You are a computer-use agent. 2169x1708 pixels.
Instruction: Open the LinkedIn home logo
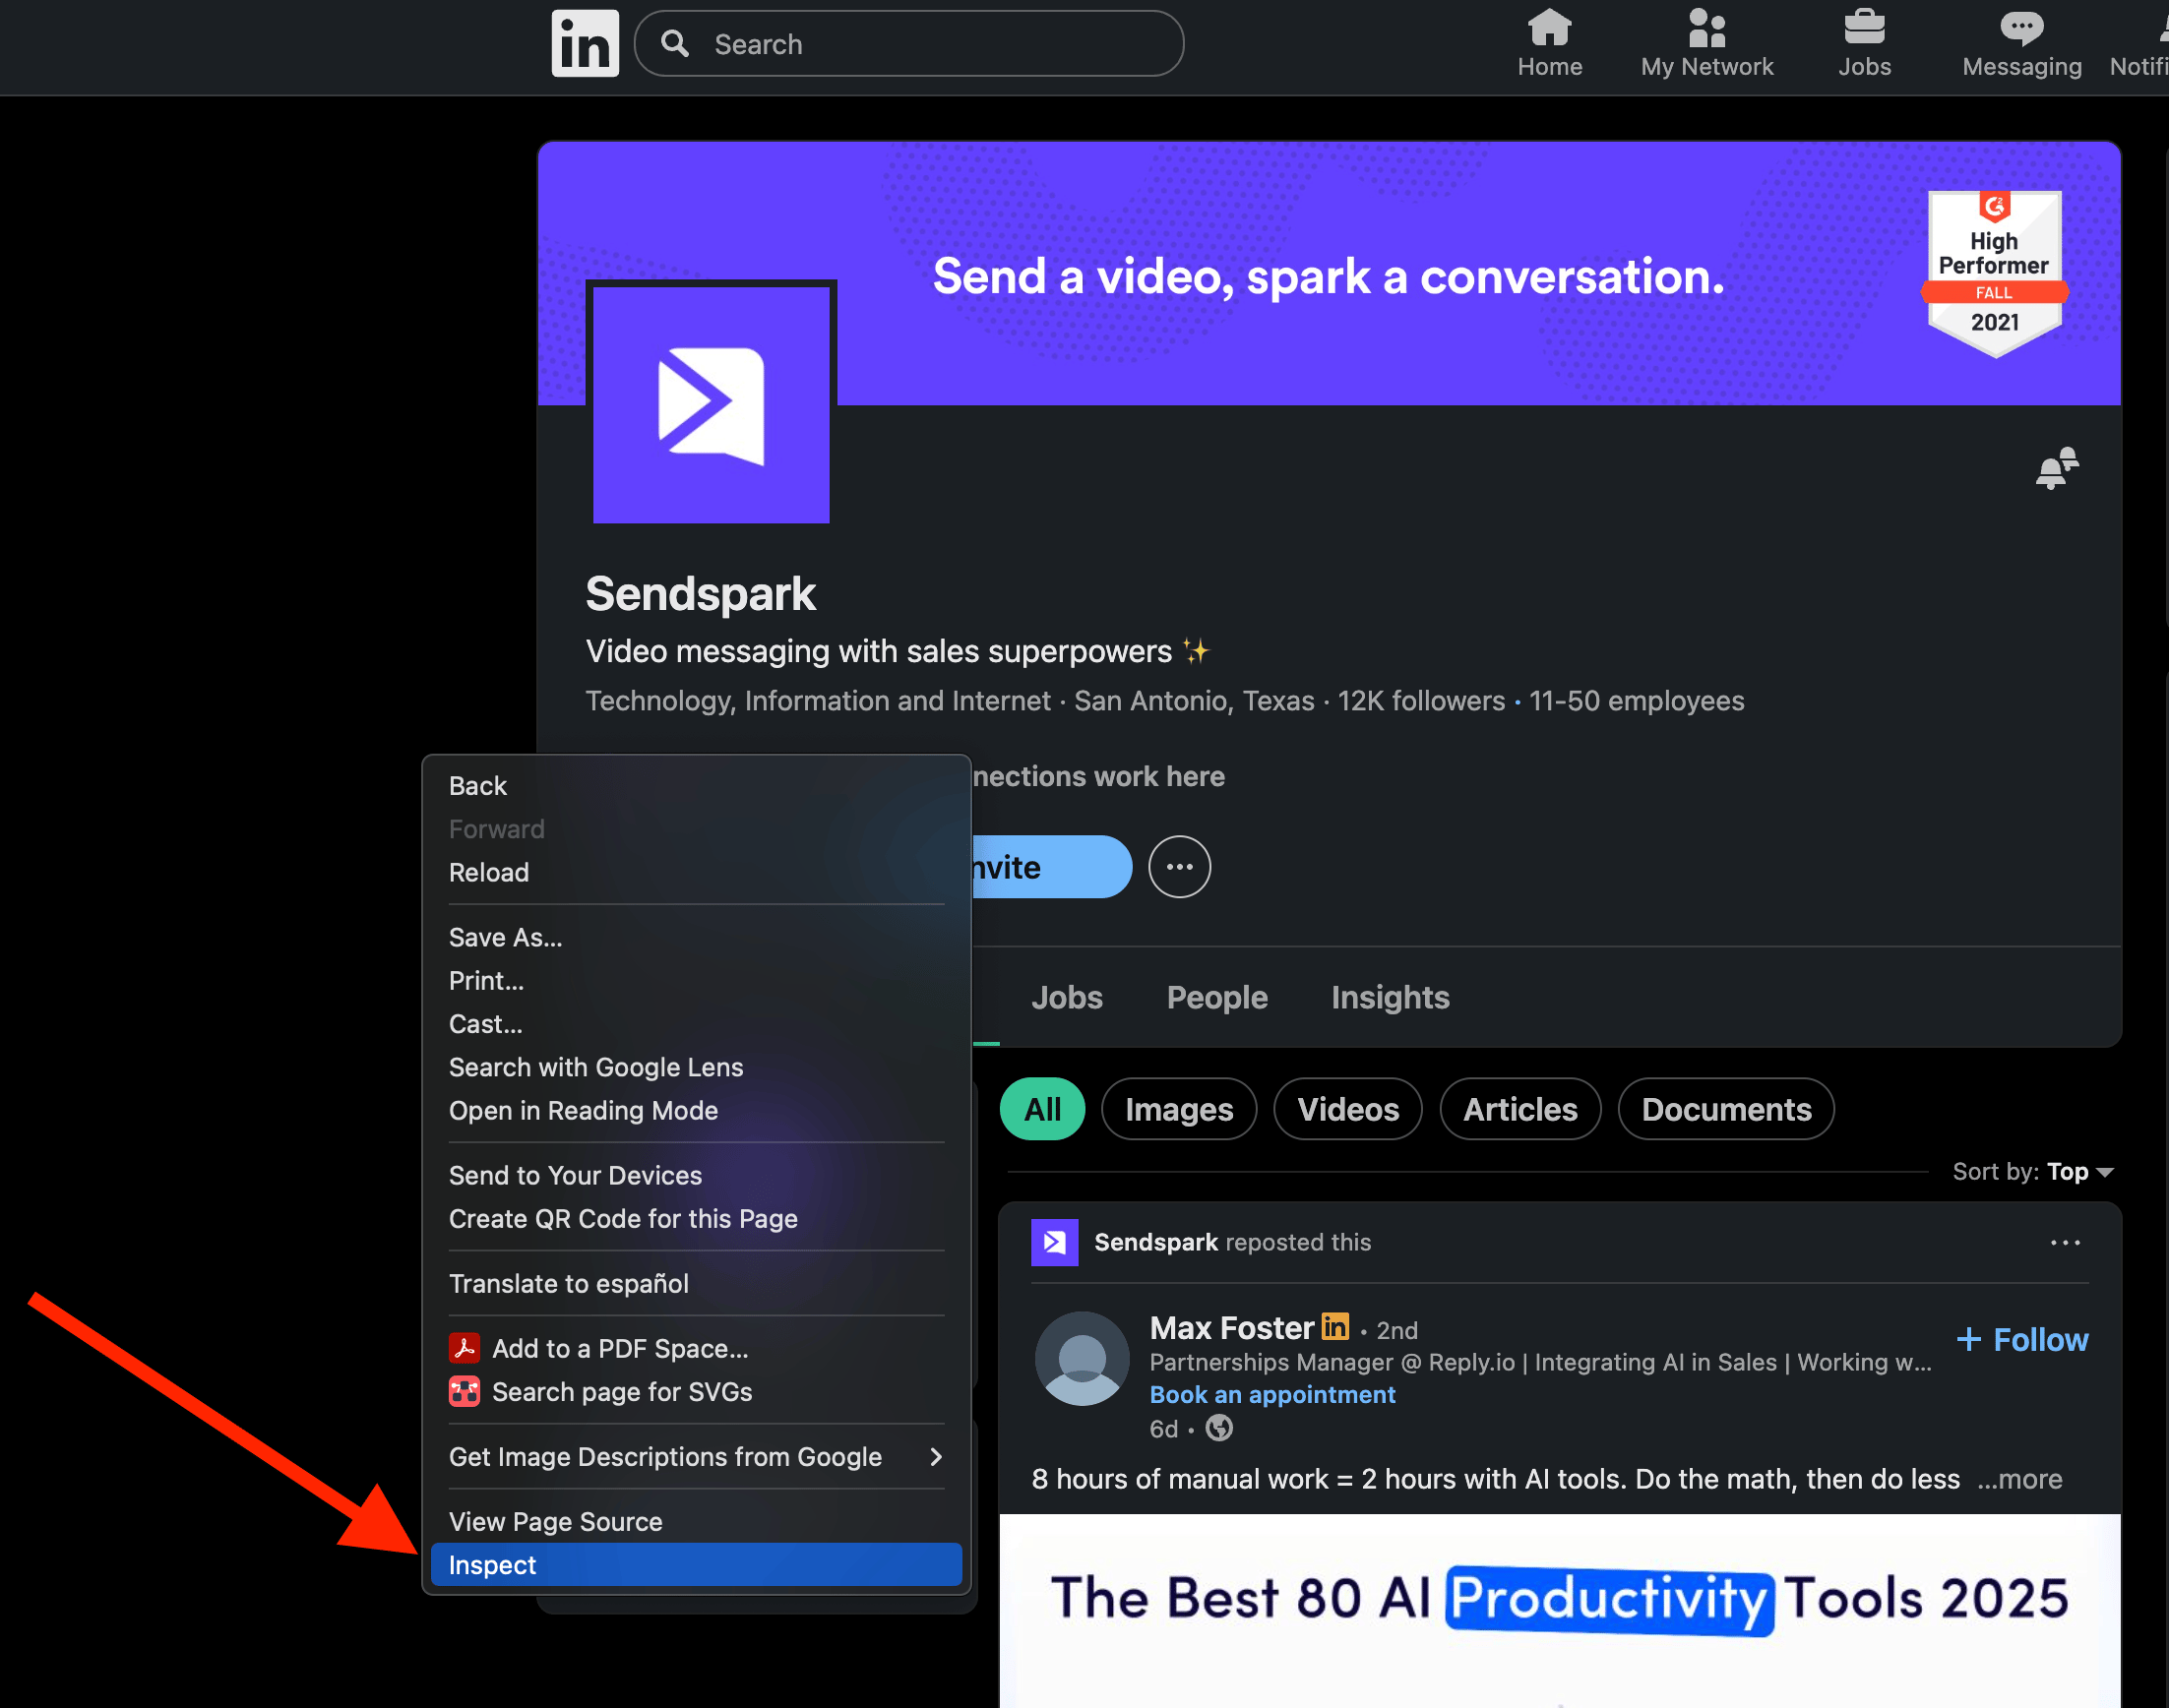[x=585, y=44]
